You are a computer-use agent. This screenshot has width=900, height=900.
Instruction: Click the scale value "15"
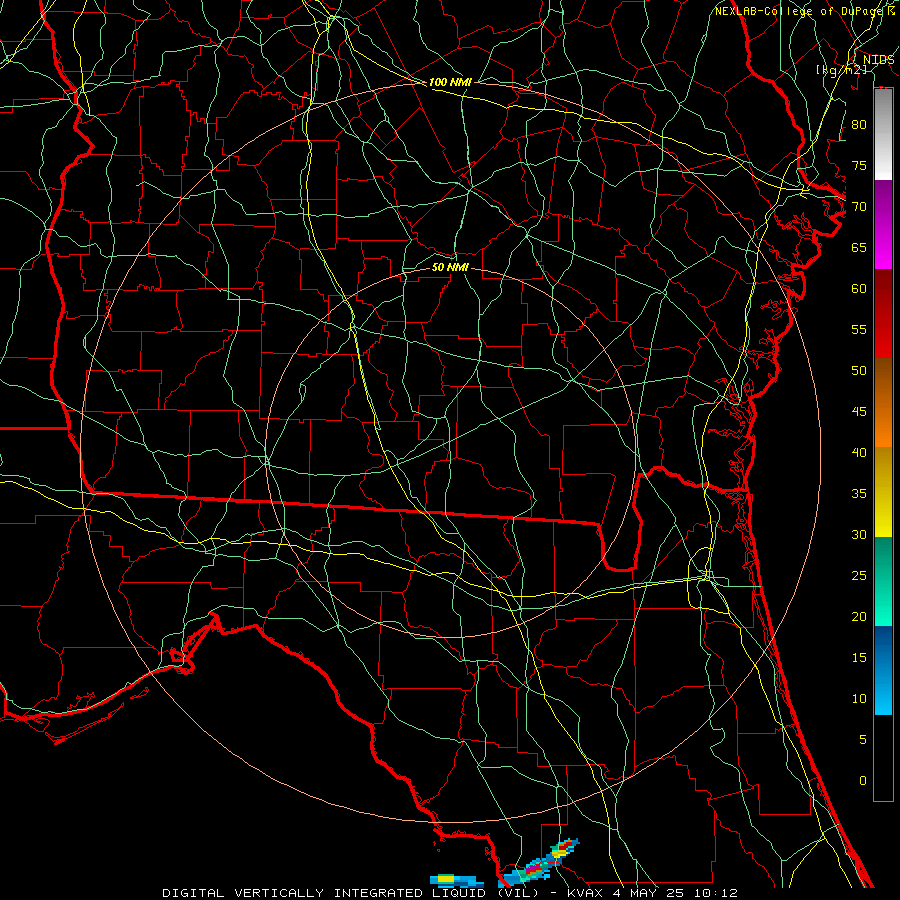point(859,658)
